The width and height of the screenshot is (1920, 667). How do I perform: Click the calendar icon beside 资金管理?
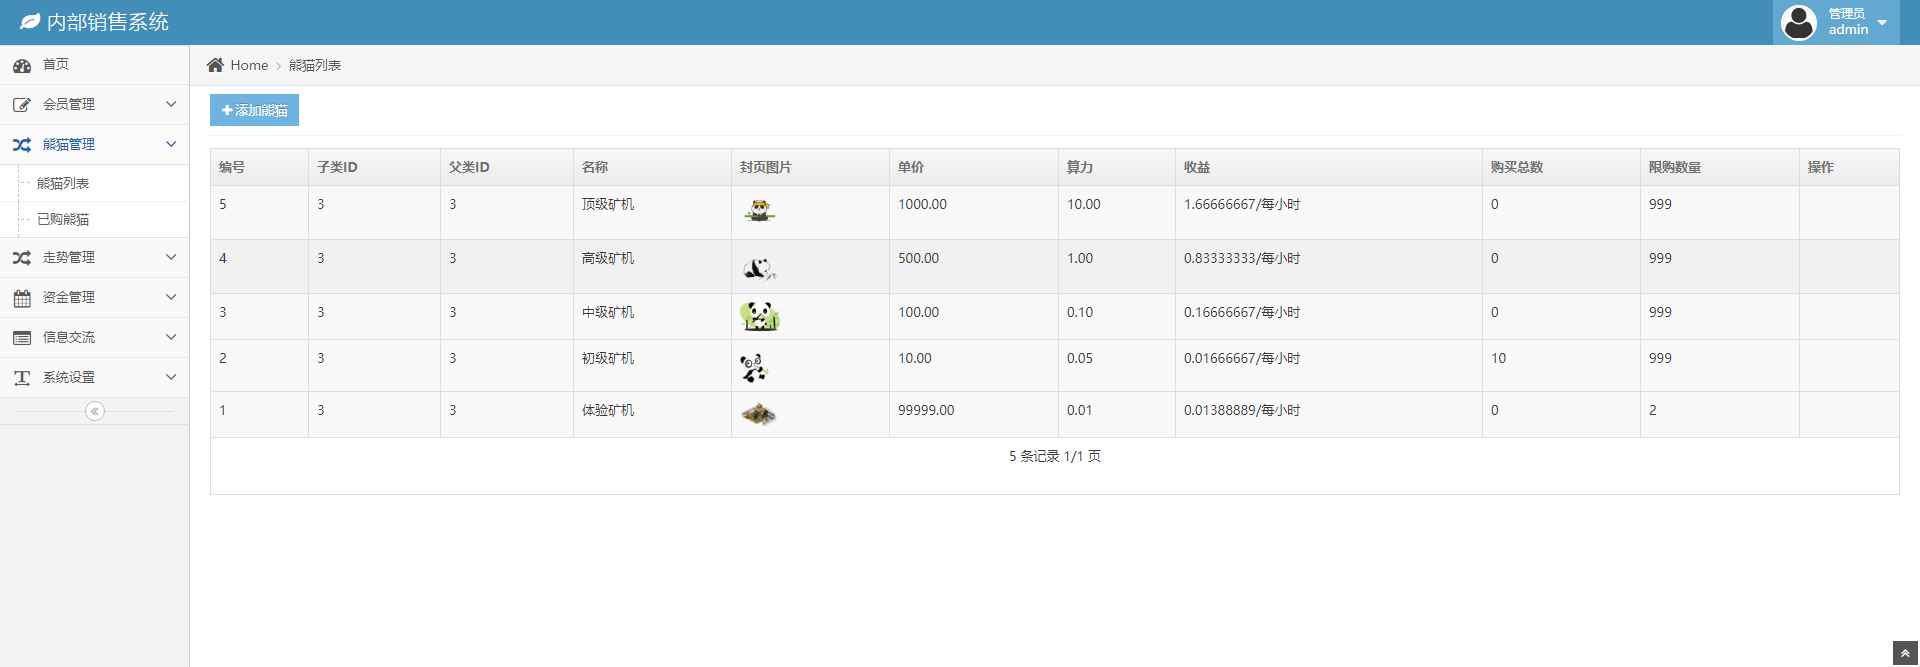pos(21,298)
